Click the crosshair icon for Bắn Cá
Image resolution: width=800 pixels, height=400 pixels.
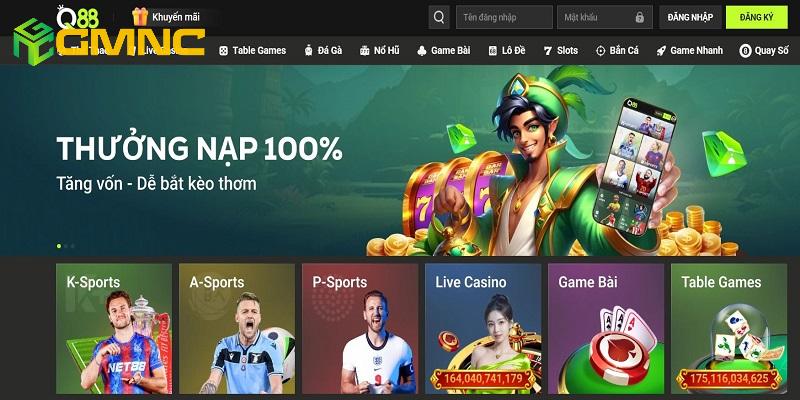point(601,51)
